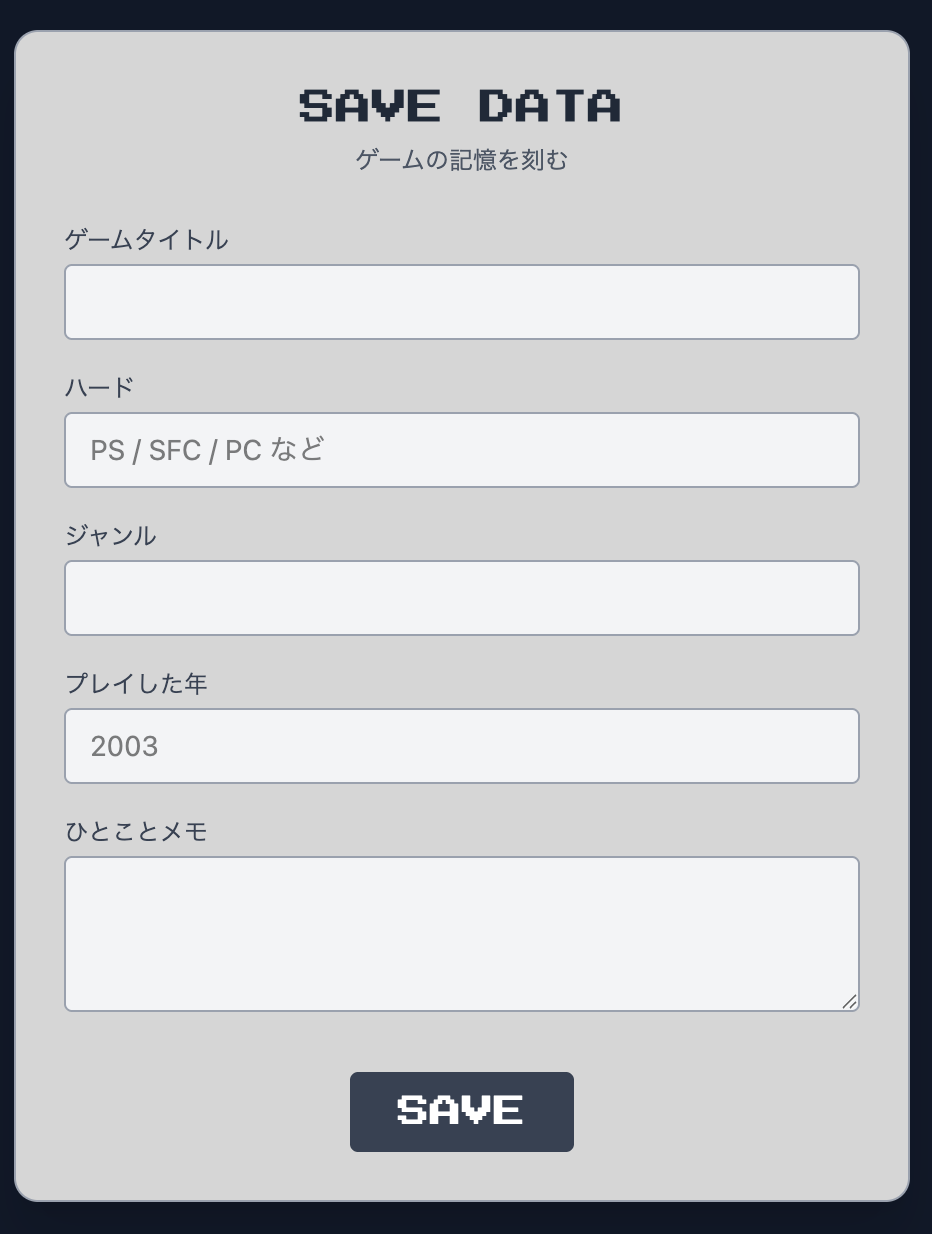Click the プレイした年 label
The width and height of the screenshot is (932, 1234).
(136, 684)
